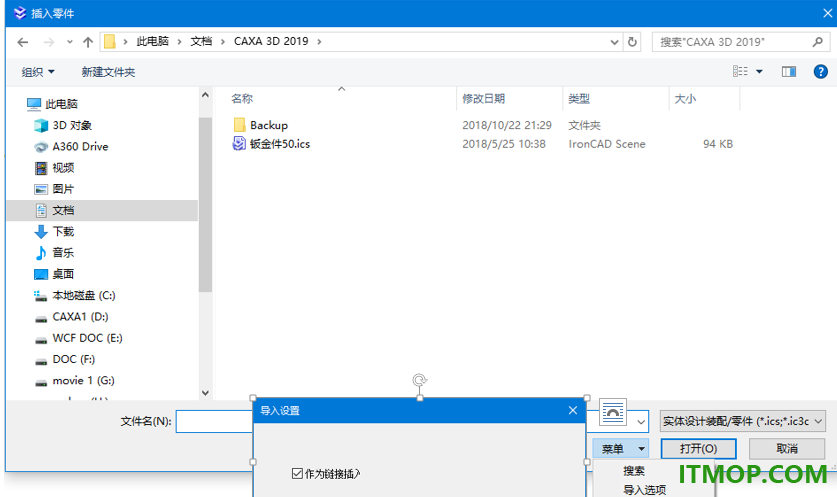Go back with the left arrow
The height and width of the screenshot is (497, 837).
tap(22, 42)
